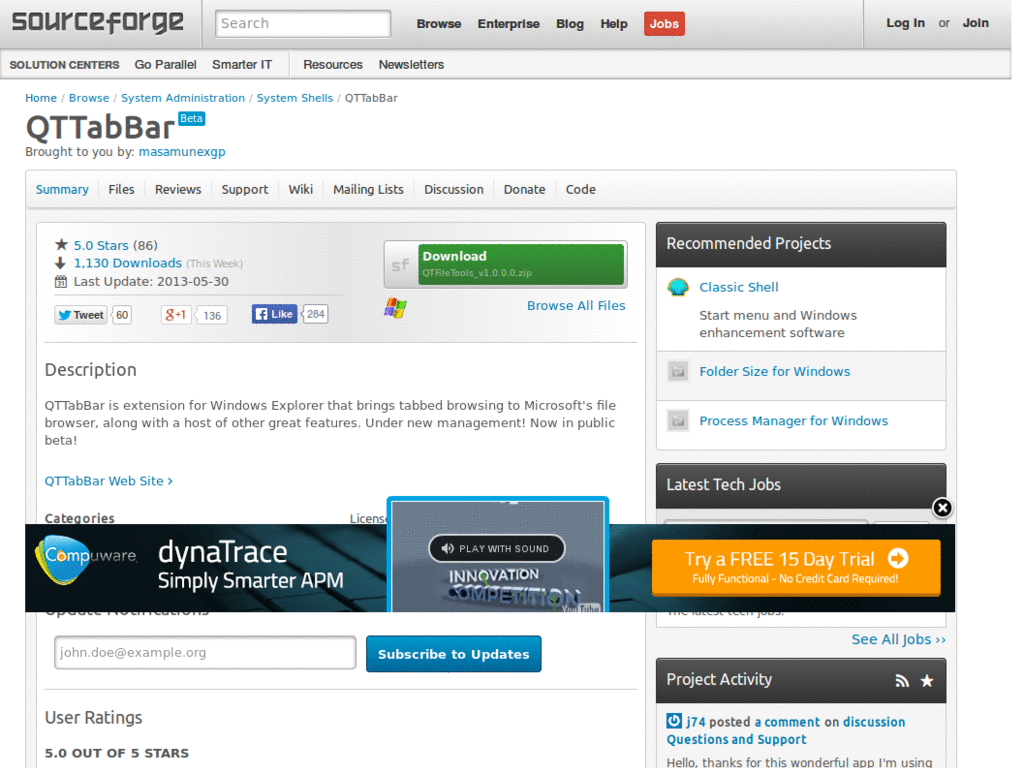The width and height of the screenshot is (1024, 768).
Task: Click Browse in the breadcrumb
Action: [89, 98]
